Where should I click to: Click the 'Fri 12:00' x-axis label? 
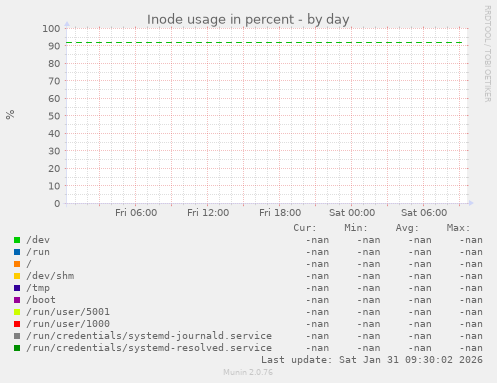pos(208,213)
